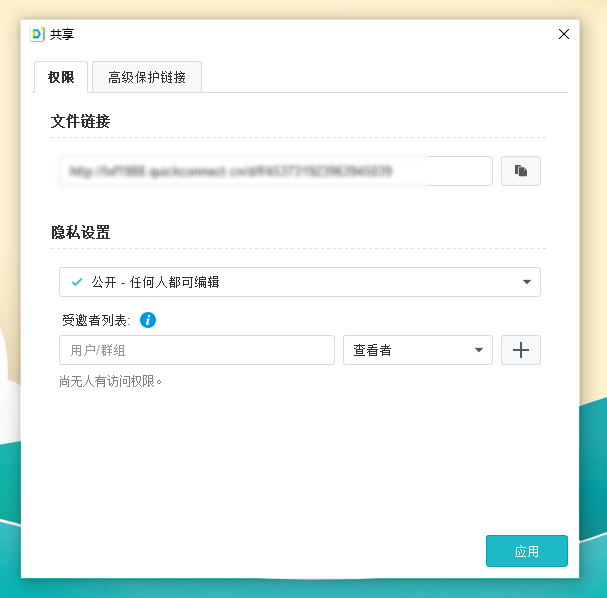
Task: Click the 受邀者列表: label
Action: (x=96, y=320)
